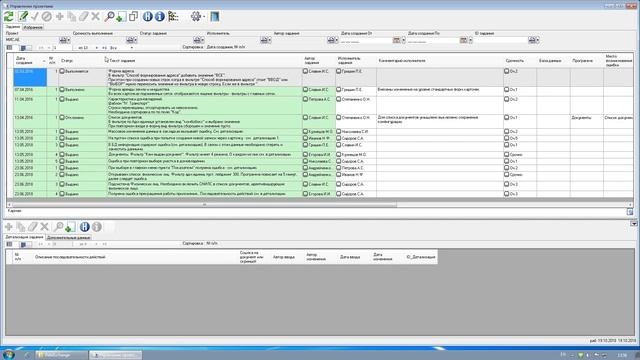Screen dimensions: 640x360
Task: Click the Add plus icon in top toolbar
Action: click(x=60, y=16)
